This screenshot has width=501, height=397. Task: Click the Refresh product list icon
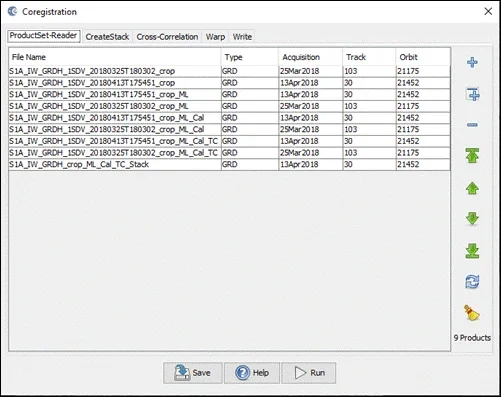coord(472,282)
